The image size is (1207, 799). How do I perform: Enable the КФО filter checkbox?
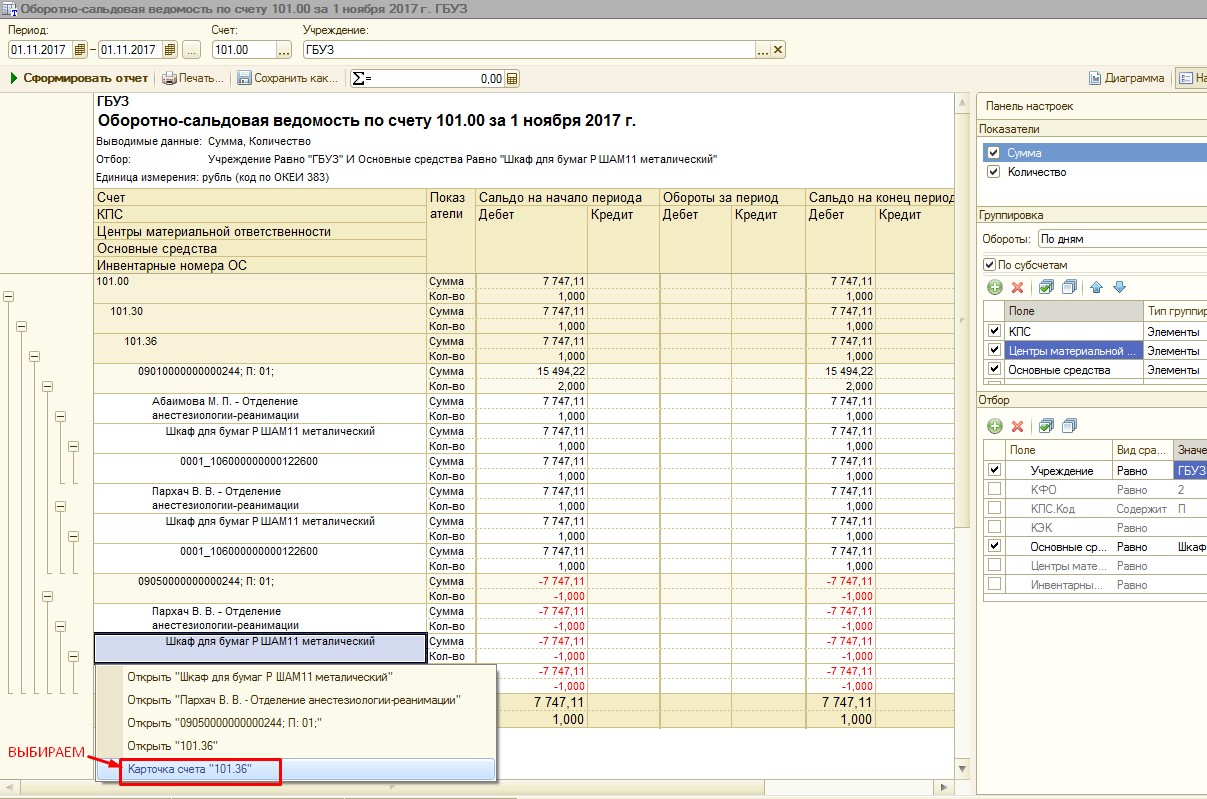point(994,490)
